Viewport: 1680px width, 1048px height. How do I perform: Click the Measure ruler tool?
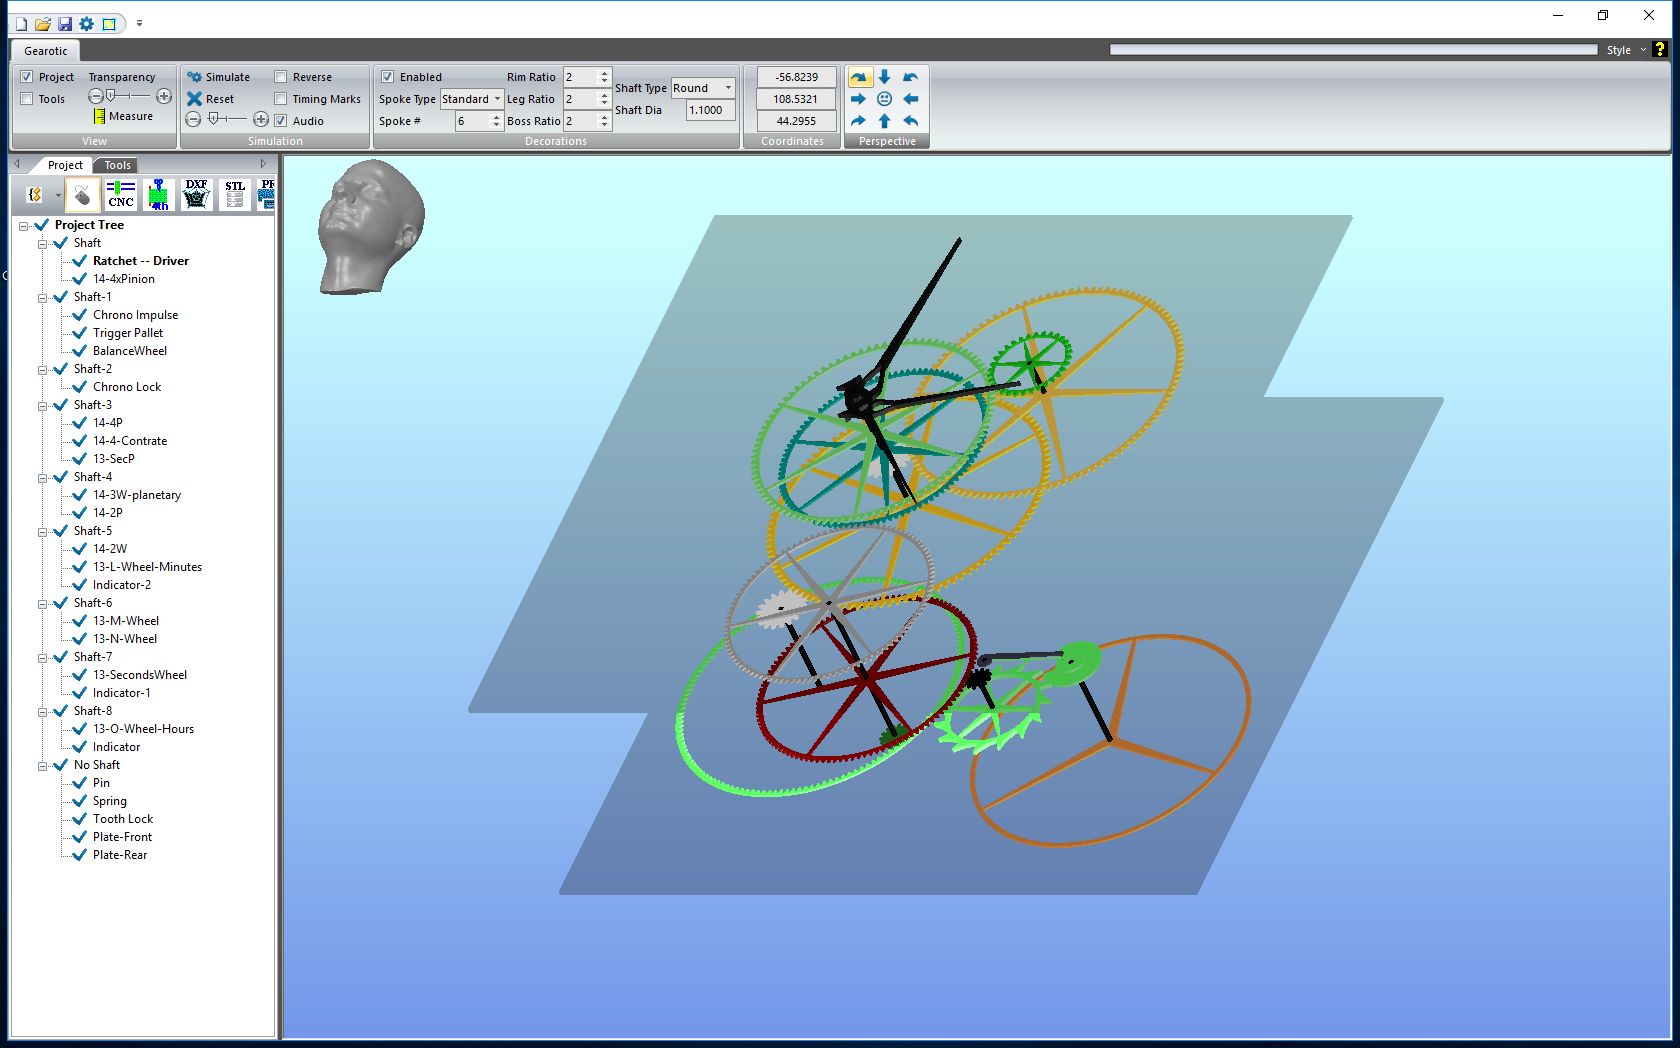coord(123,116)
